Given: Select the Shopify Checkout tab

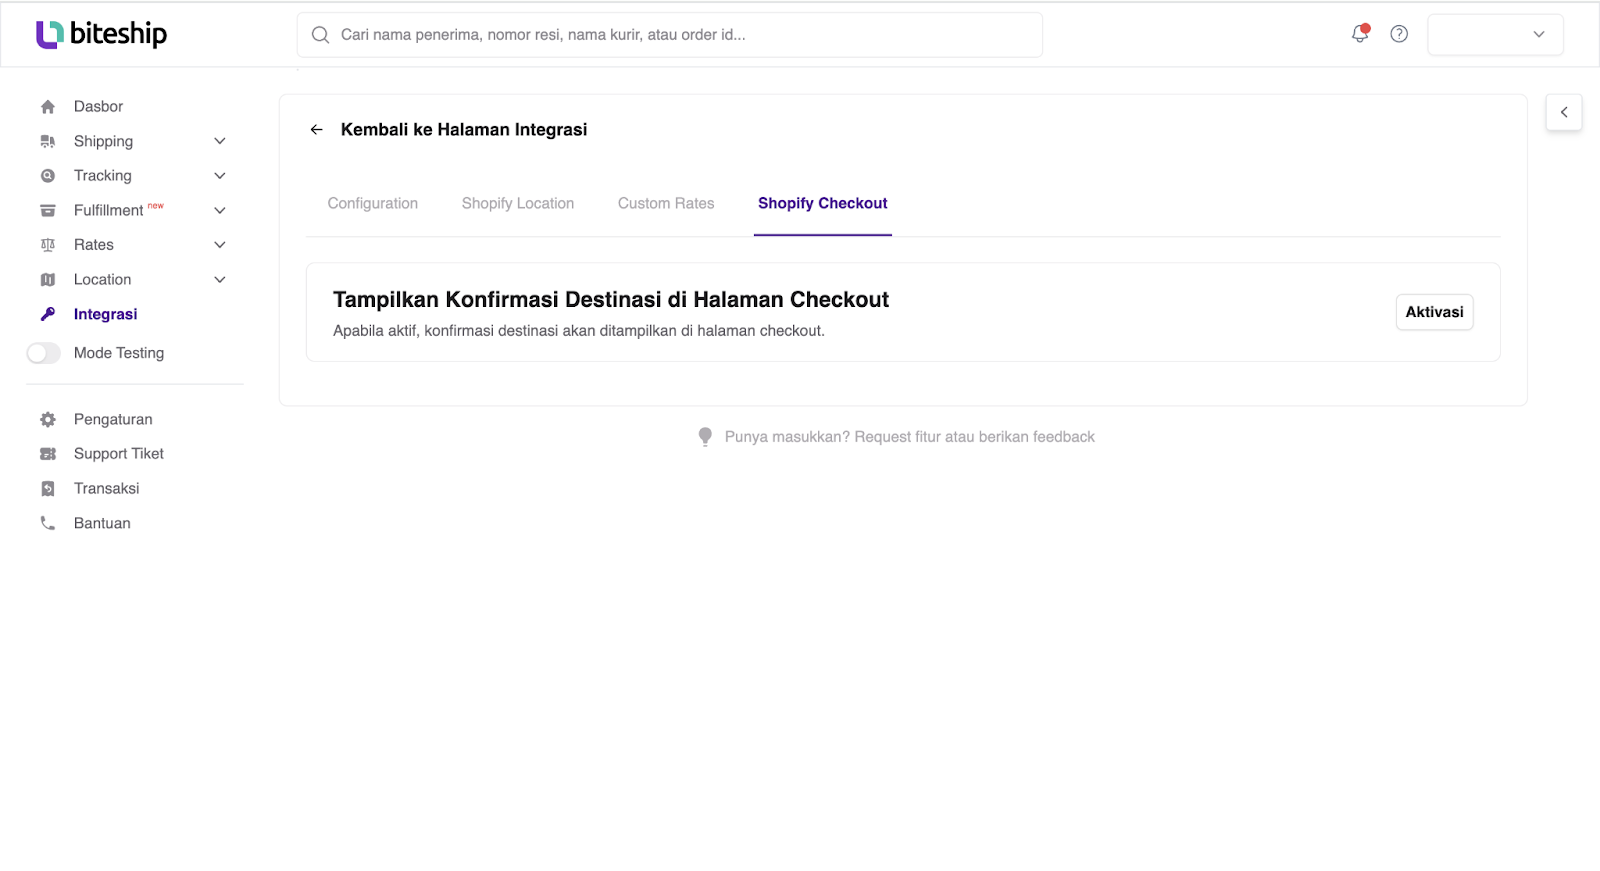Looking at the screenshot, I should pos(823,203).
